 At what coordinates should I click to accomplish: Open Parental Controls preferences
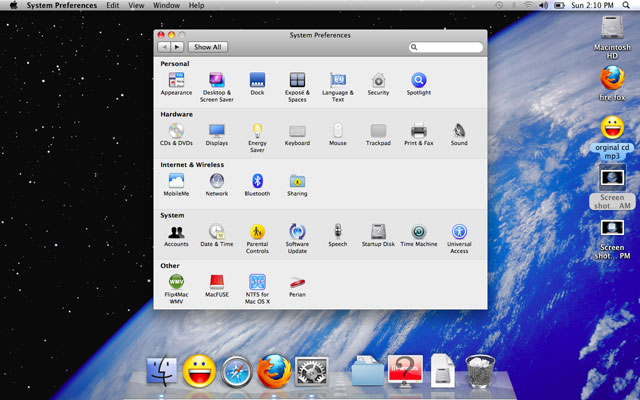click(x=257, y=239)
